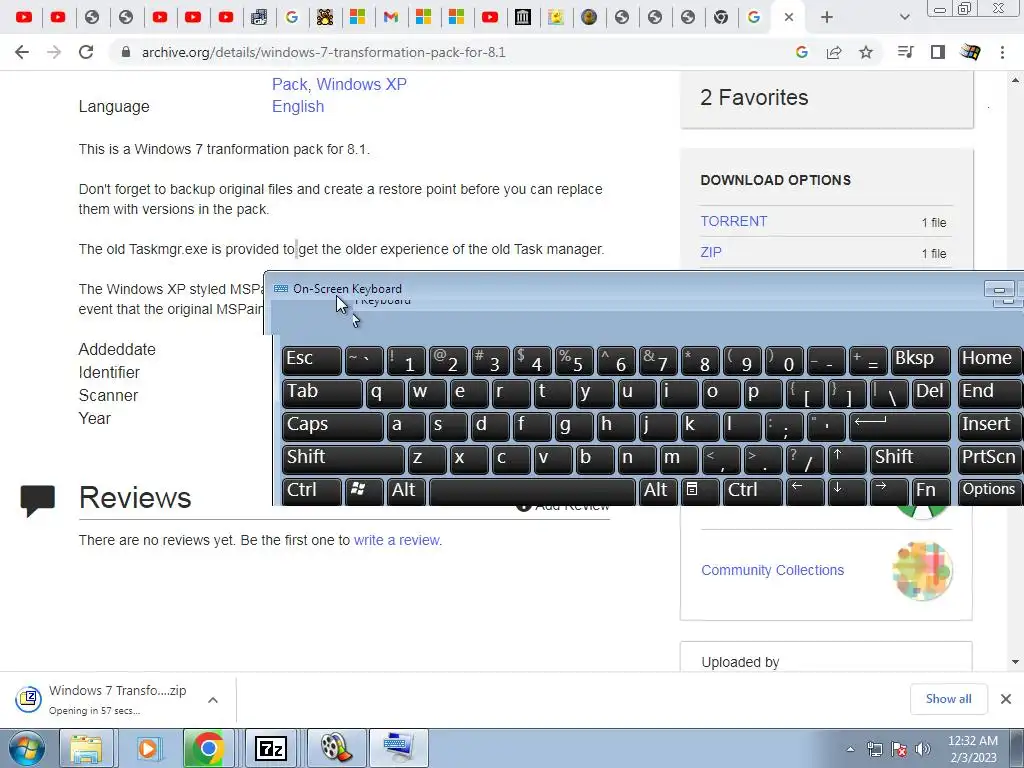Click the Google icon in the address bar
The height and width of the screenshot is (768, 1024).
click(801, 52)
